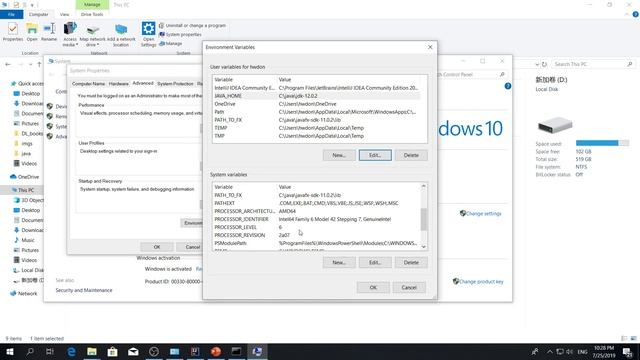Click the Explorer back navigation arrow
640x360 pixels.
point(8,64)
